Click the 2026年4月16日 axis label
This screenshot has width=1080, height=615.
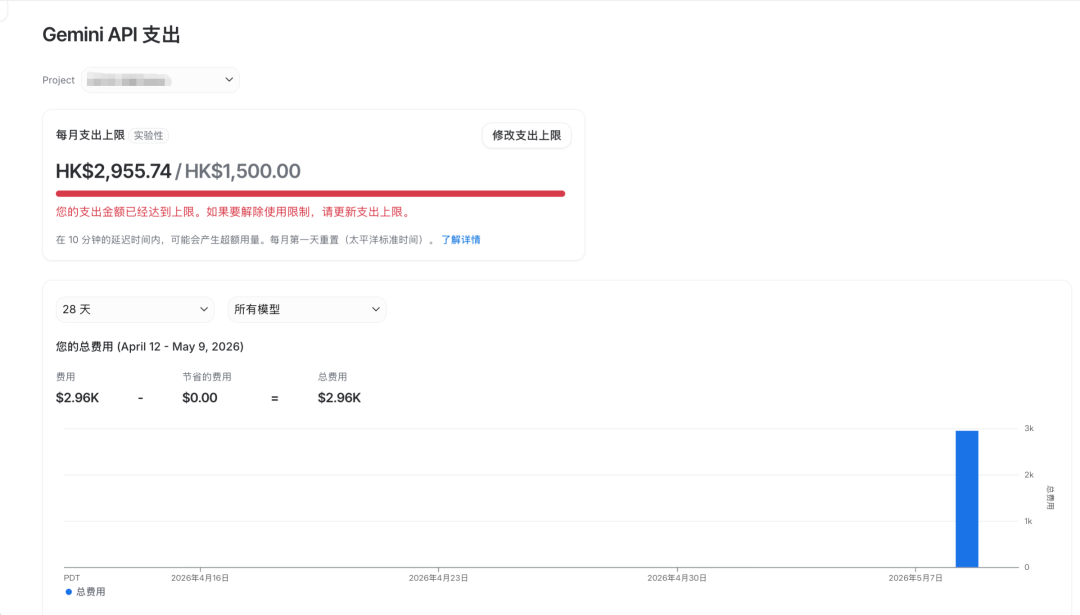coord(200,578)
